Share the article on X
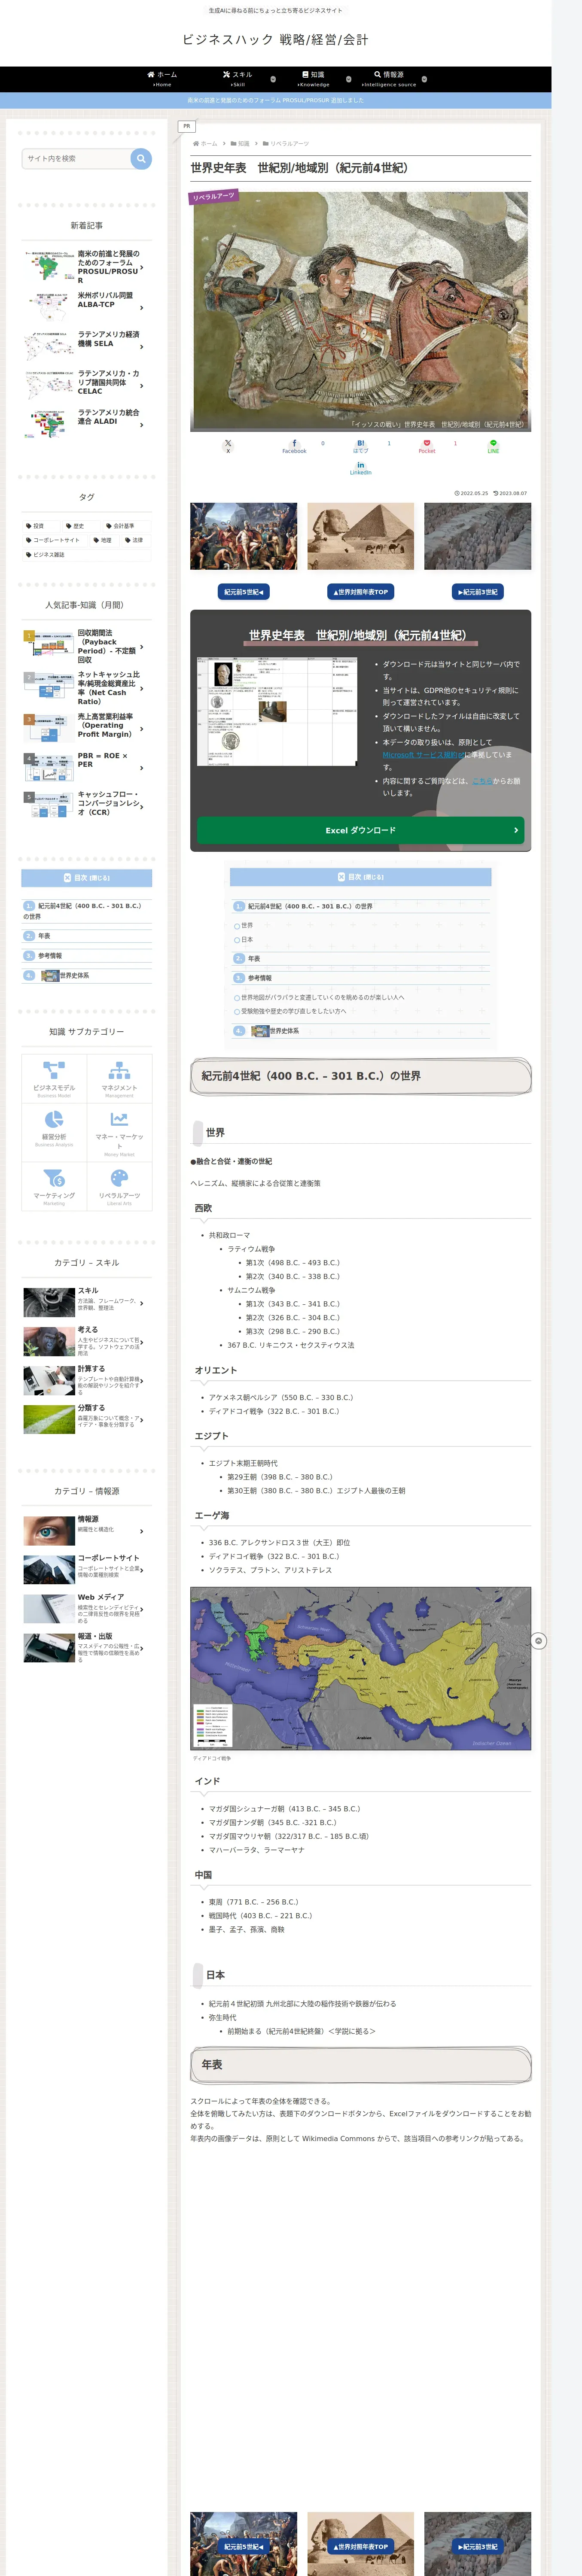This screenshot has height=2576, width=582. (228, 446)
